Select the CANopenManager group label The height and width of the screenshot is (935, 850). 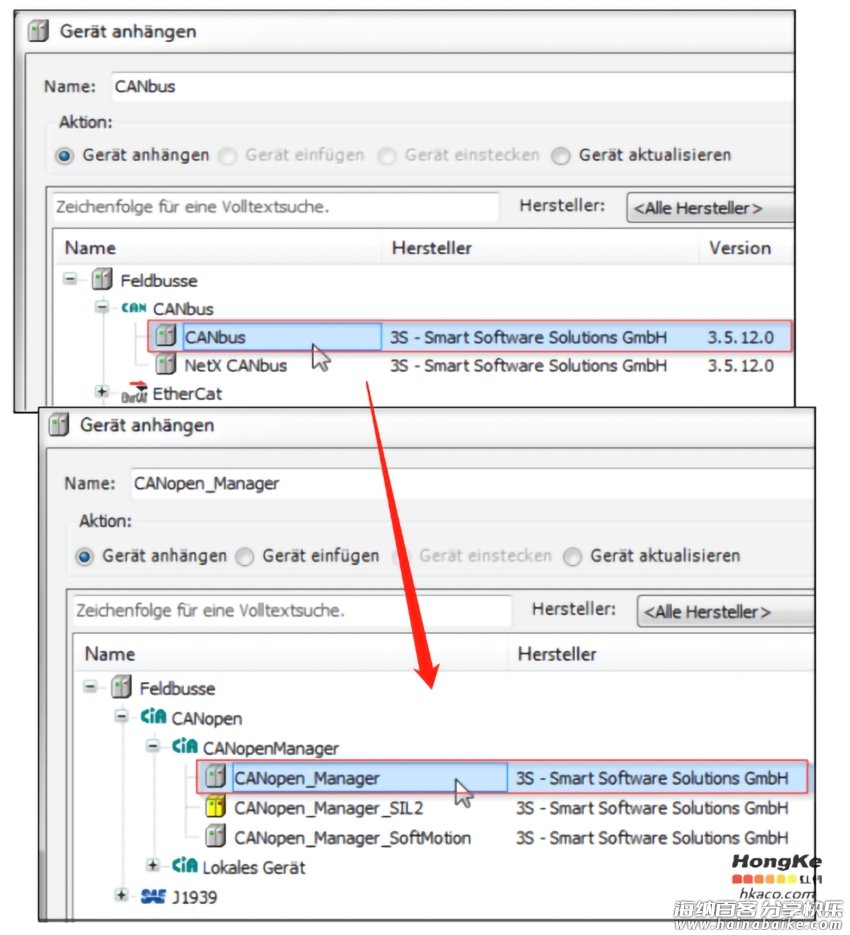pos(271,748)
